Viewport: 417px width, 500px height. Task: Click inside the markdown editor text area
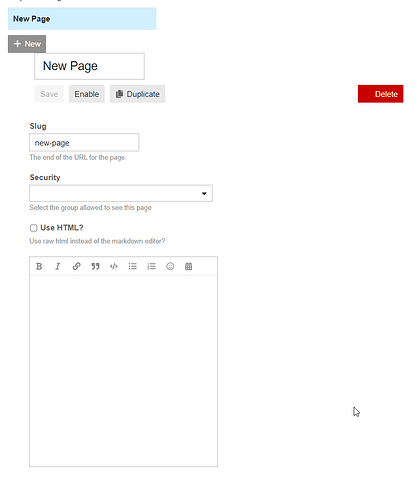tap(123, 371)
